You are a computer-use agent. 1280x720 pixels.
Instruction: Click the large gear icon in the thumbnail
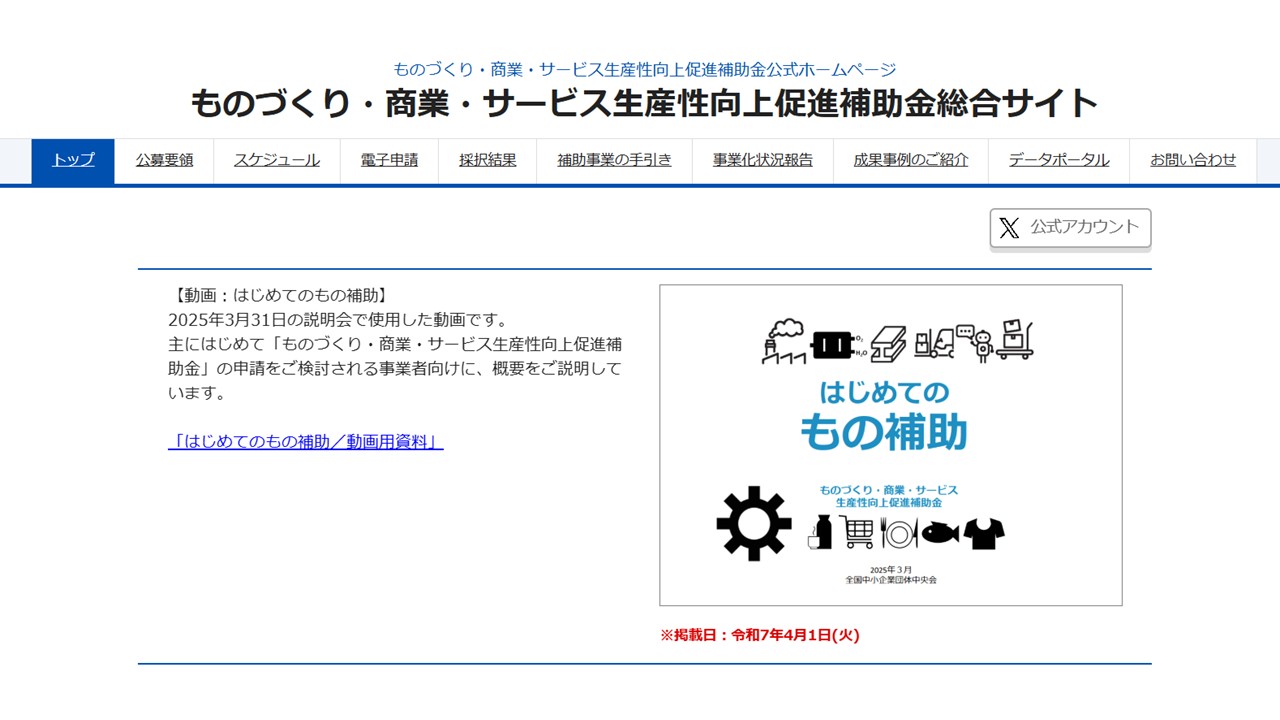[754, 523]
